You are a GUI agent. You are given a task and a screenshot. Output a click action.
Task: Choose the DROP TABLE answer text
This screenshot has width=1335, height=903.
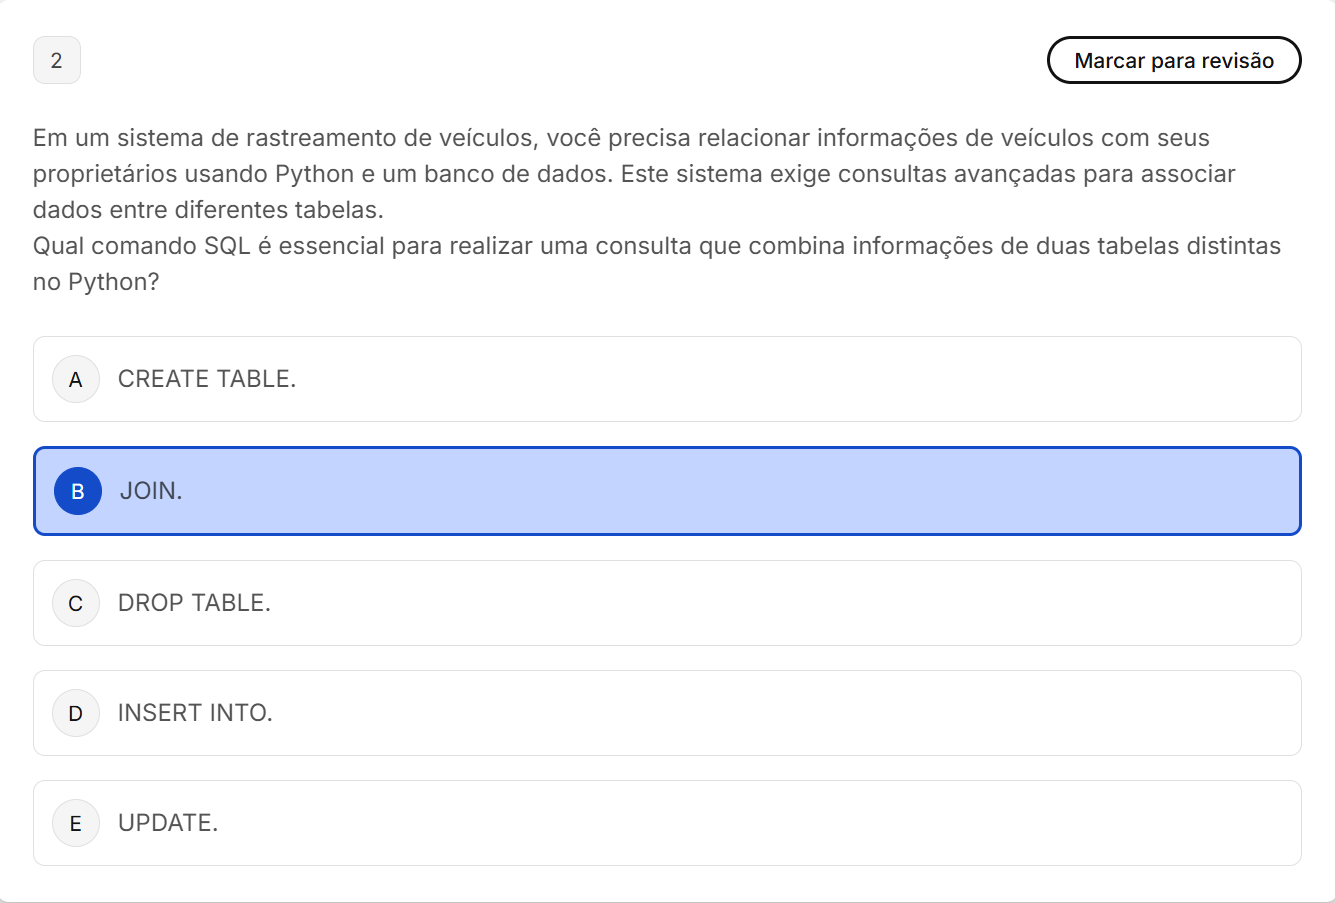194,603
